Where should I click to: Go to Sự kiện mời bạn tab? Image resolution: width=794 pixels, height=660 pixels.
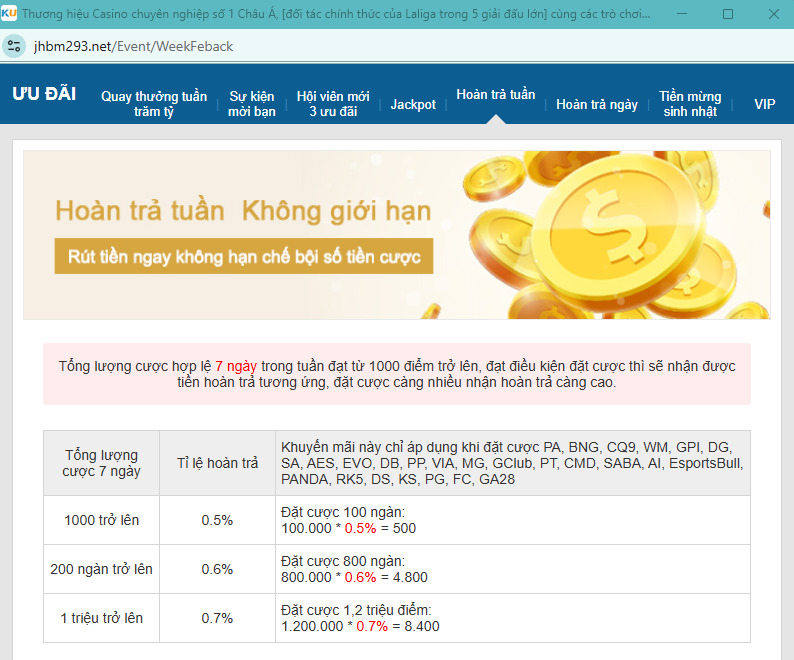[252, 104]
